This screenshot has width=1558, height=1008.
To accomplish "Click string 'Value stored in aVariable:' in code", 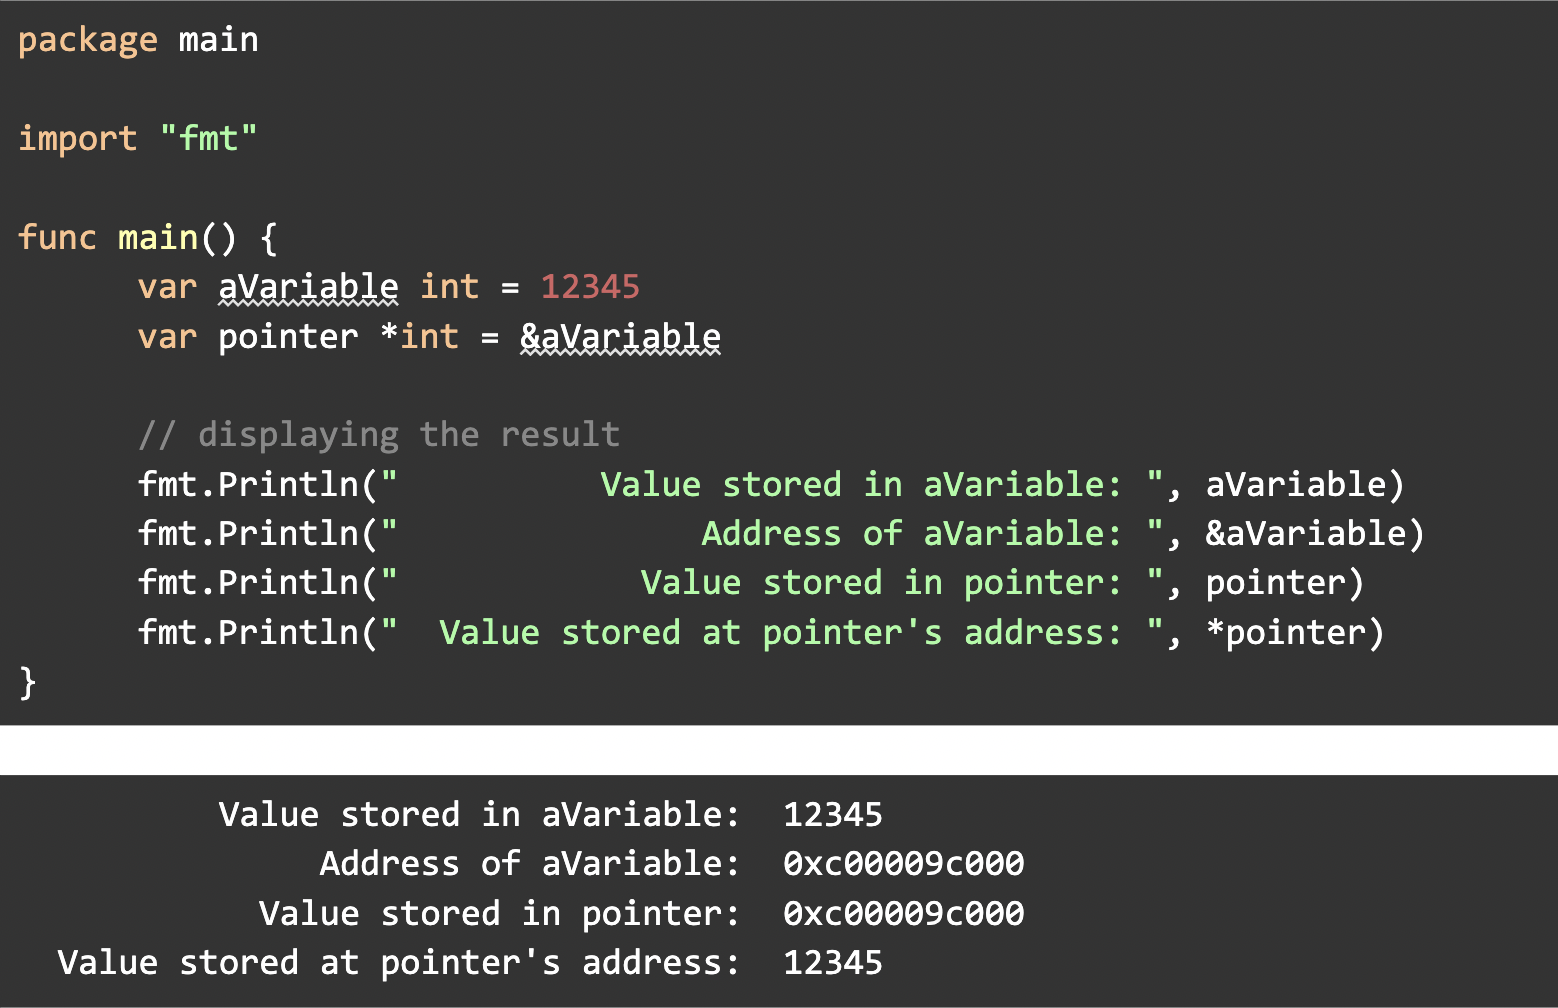I will (861, 485).
